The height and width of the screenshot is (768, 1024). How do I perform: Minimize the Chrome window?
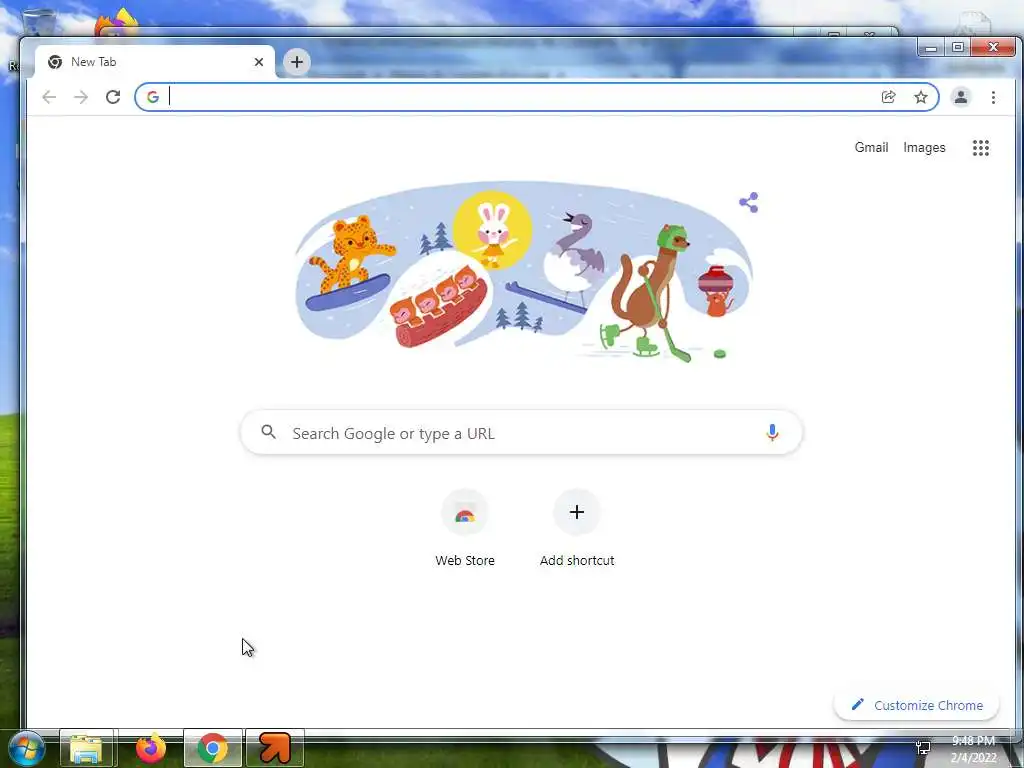(x=931, y=48)
